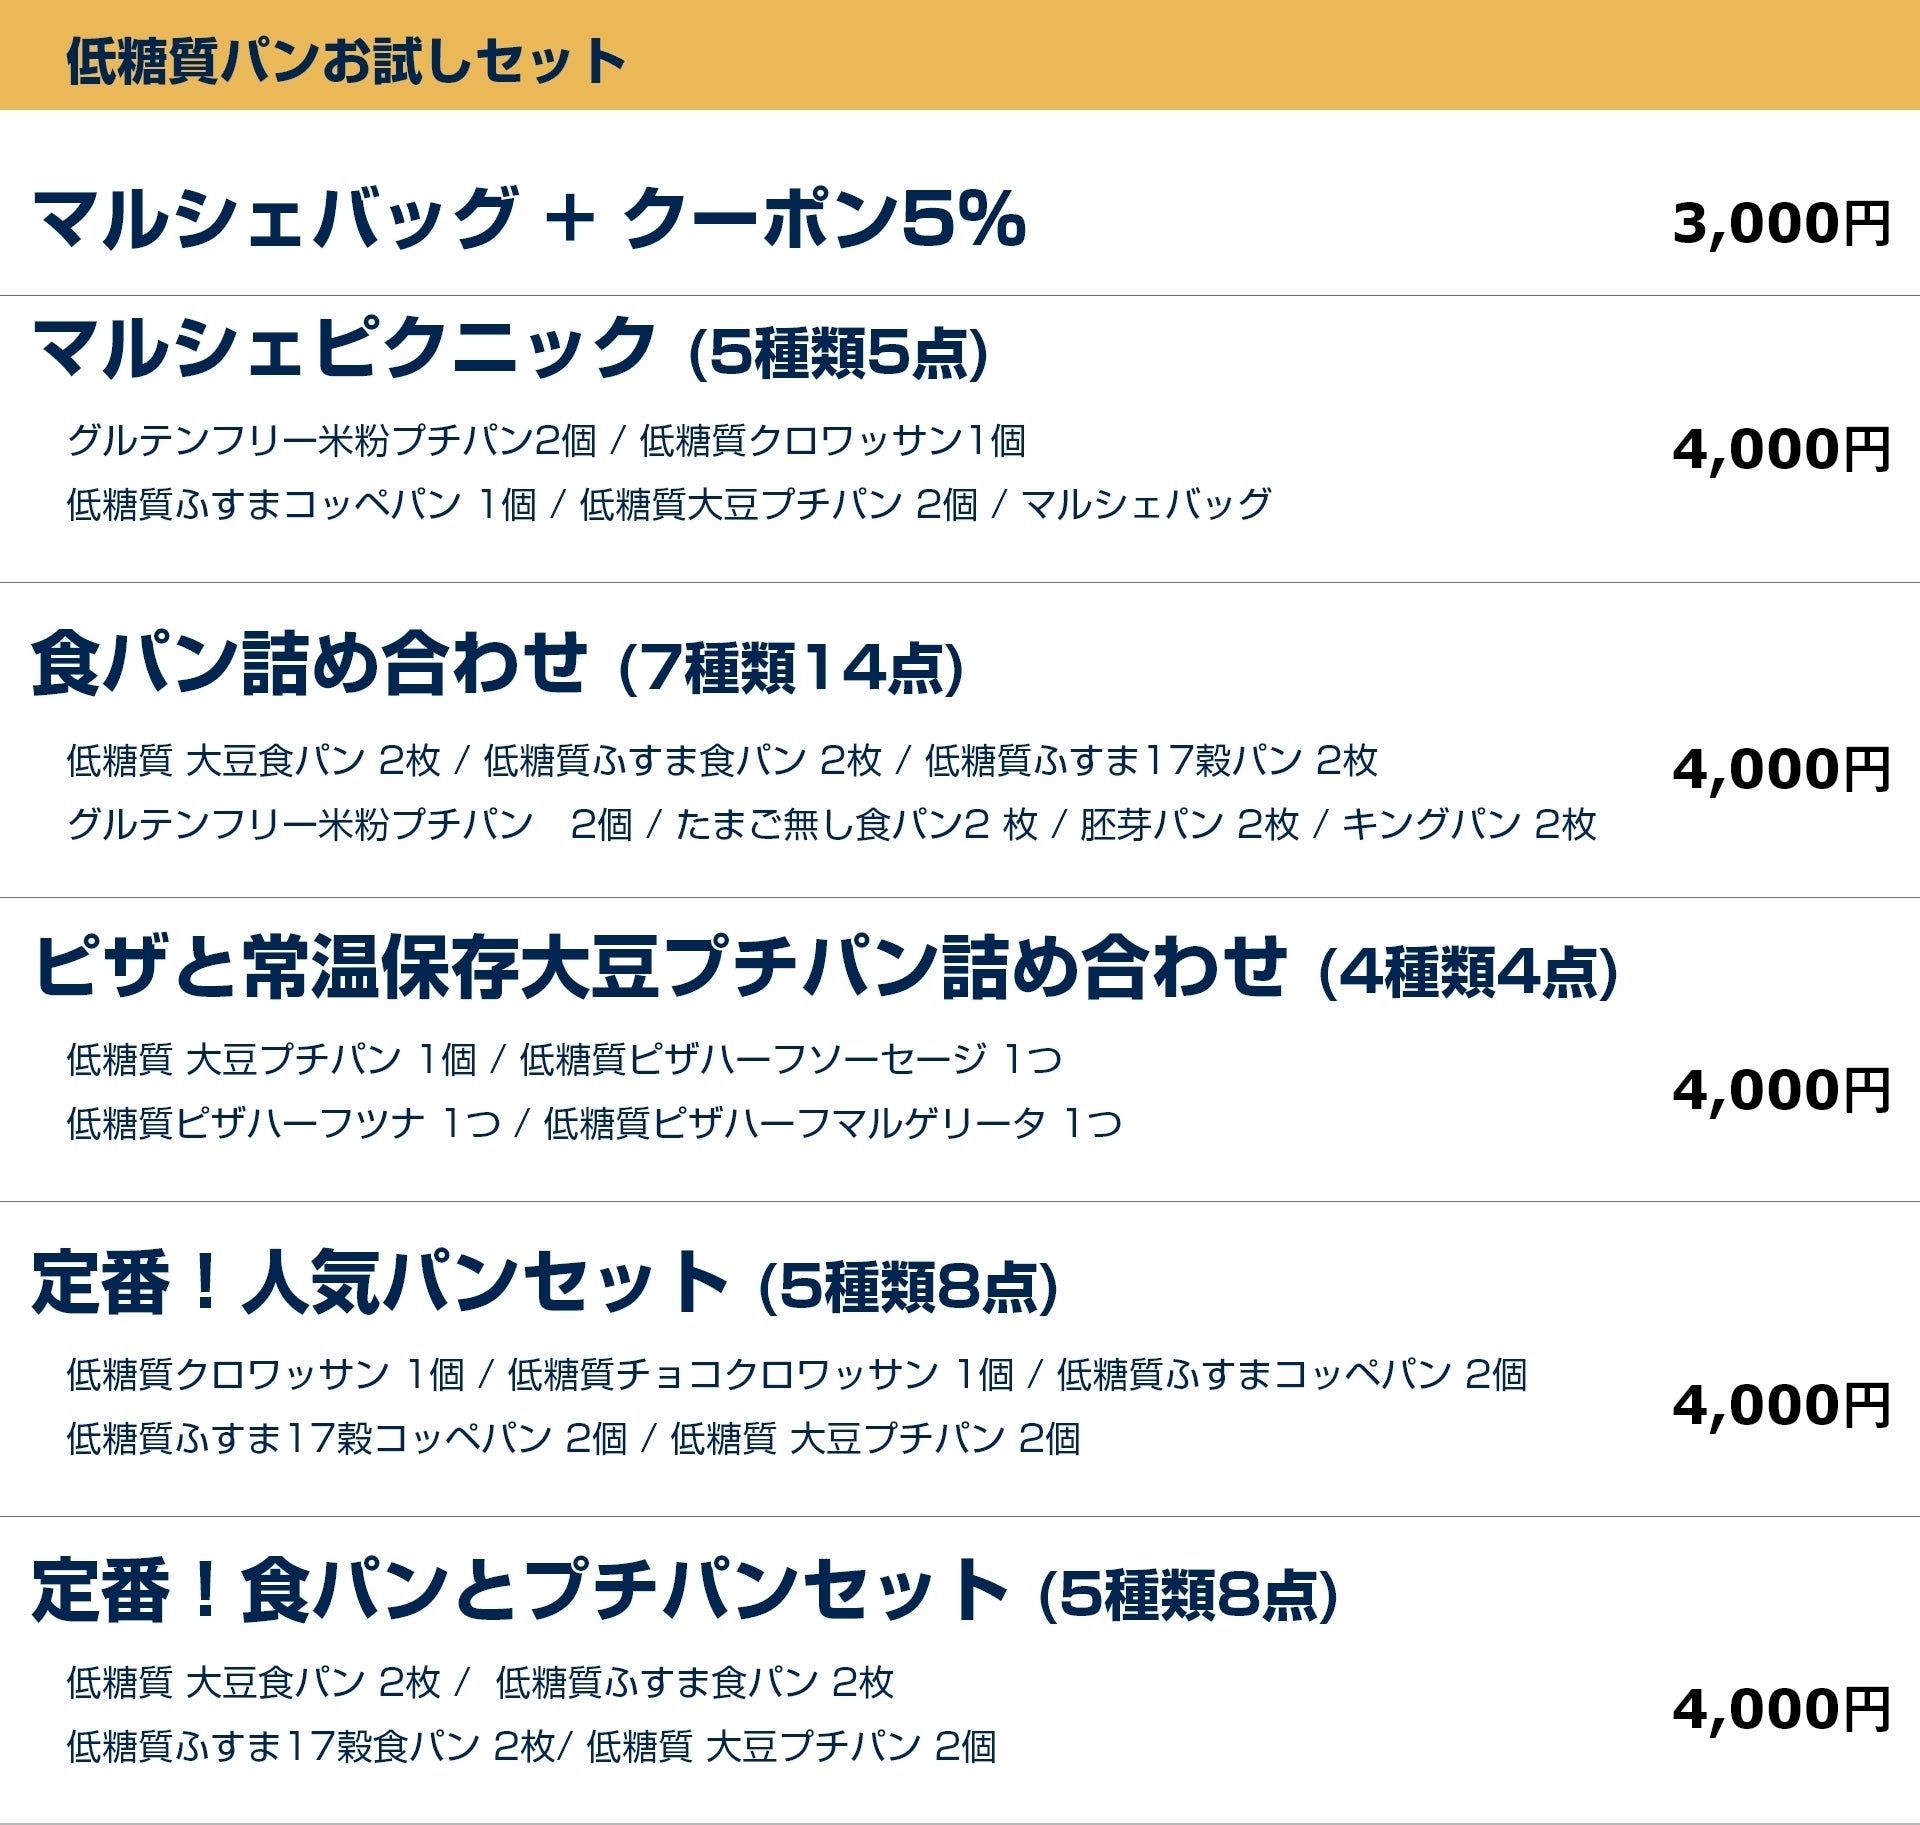Click the 4,000円 price for 食パン詰め合わせ
Screen dimensions: 1920x1825
[x=1780, y=769]
